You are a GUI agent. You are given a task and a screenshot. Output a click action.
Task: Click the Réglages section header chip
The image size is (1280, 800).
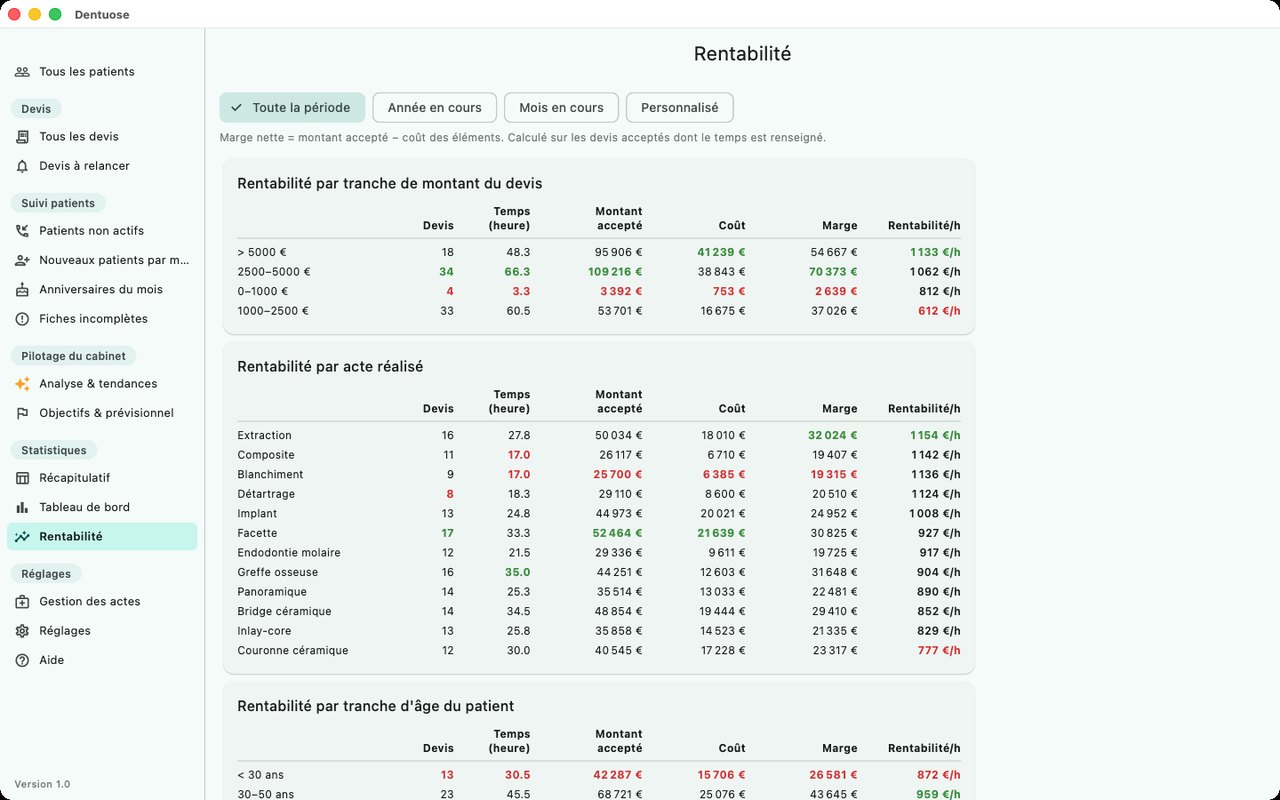(x=46, y=574)
